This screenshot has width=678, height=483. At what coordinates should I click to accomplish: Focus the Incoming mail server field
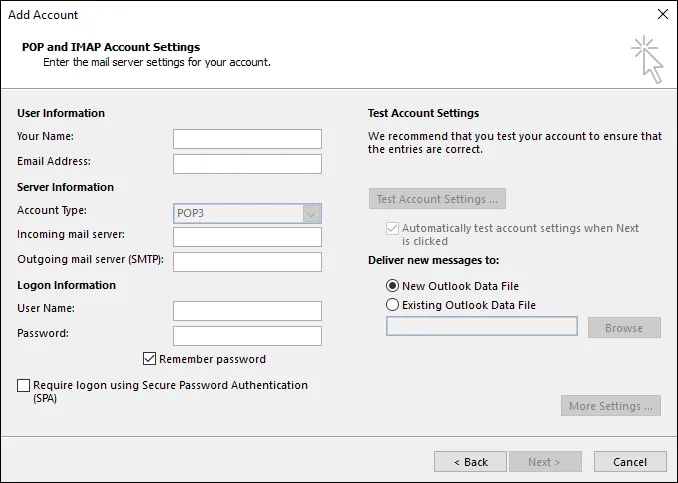pyautogui.click(x=247, y=237)
